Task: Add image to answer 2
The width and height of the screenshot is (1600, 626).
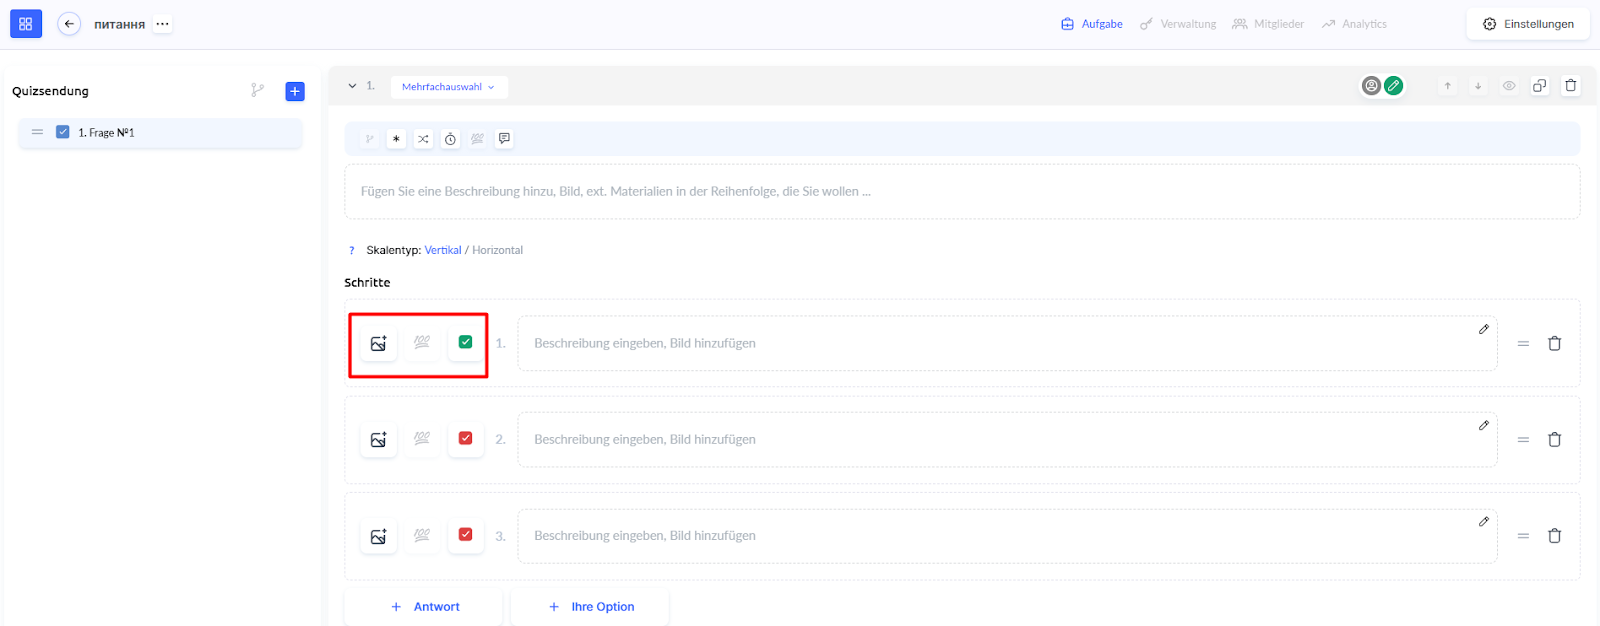Action: 378,440
